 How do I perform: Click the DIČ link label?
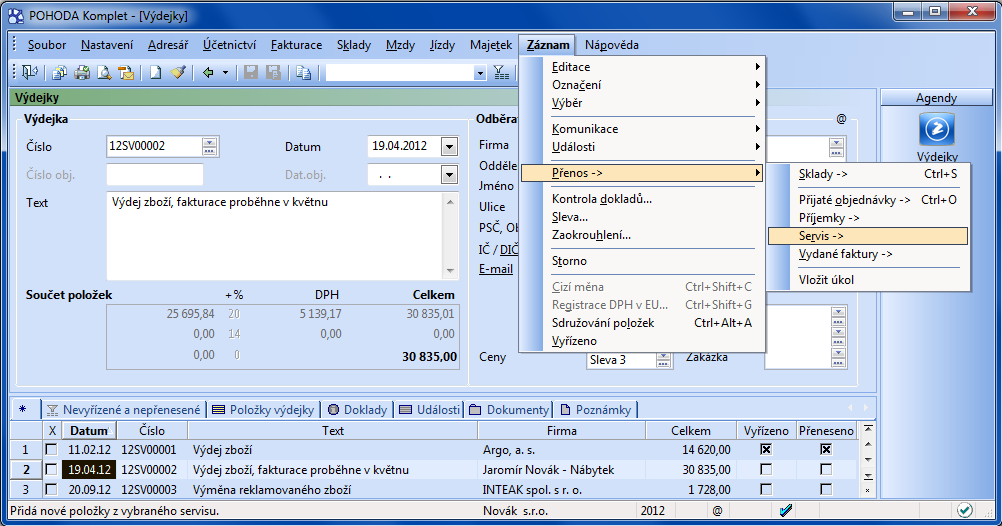(509, 249)
